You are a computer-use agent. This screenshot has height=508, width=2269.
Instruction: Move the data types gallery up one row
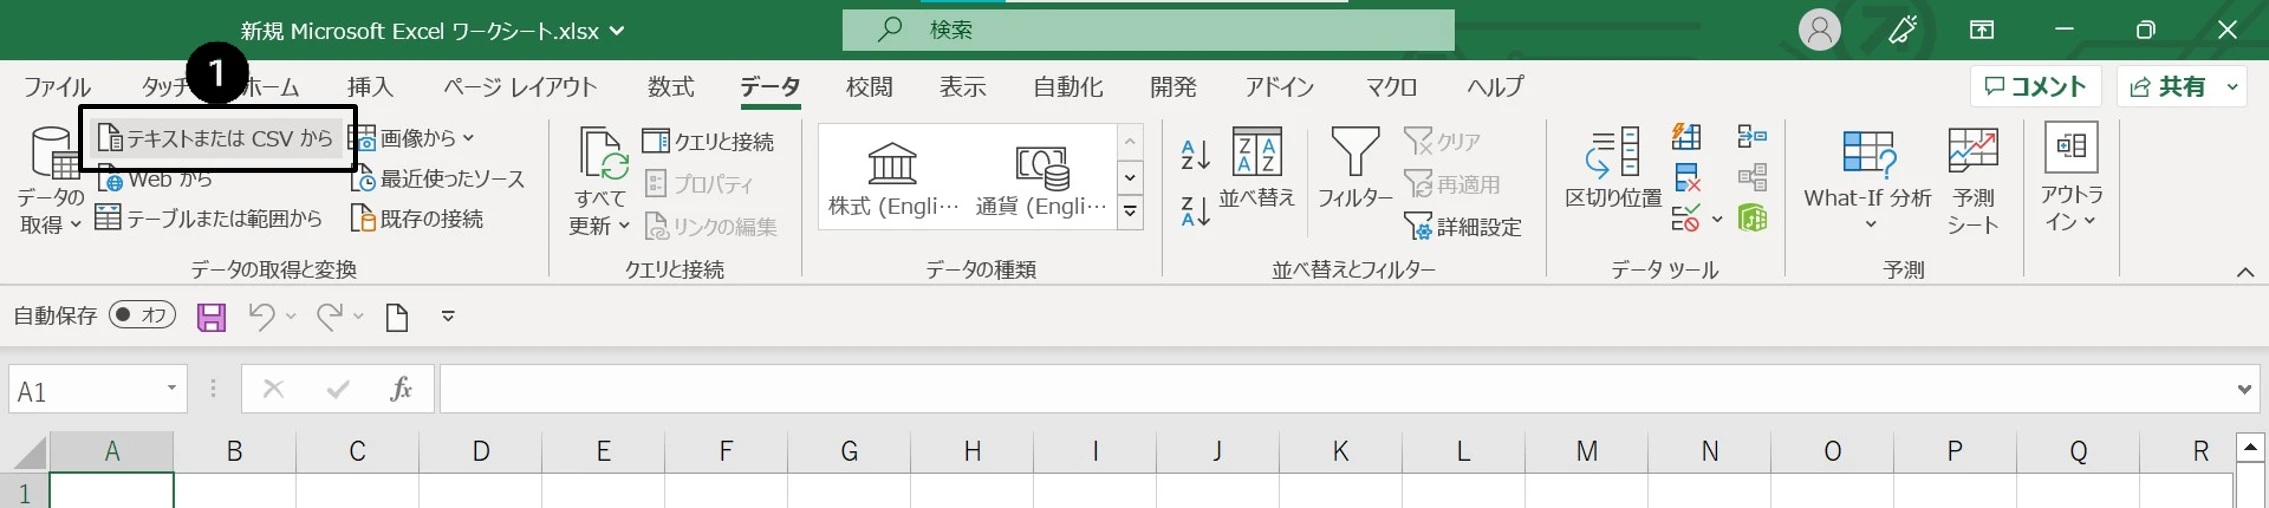(x=1130, y=142)
